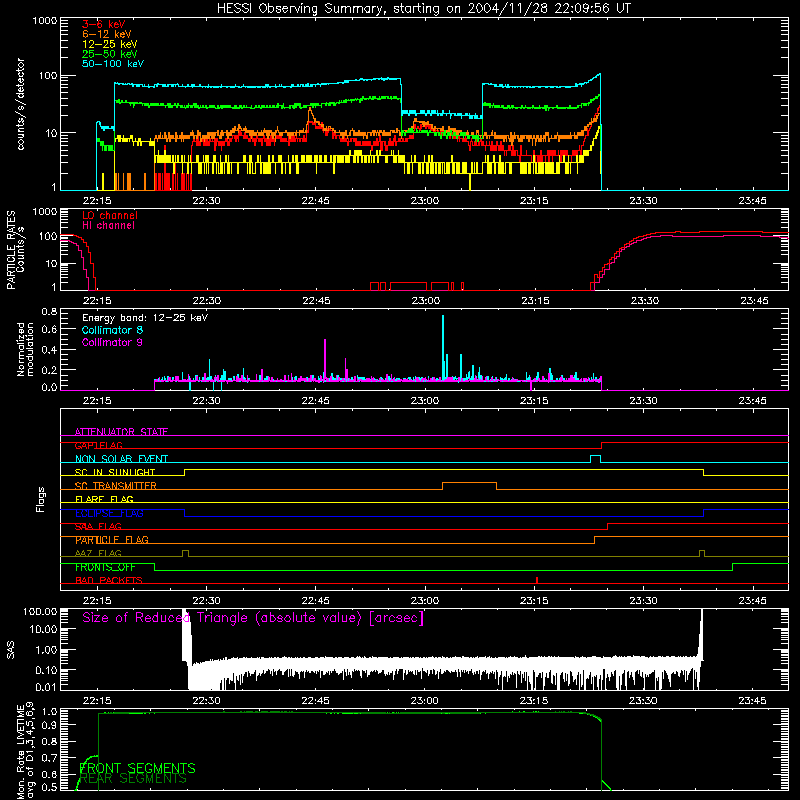This screenshot has height=800, width=800.
Task: Click the FRONT SEGMENTS legend label
Action: click(138, 768)
